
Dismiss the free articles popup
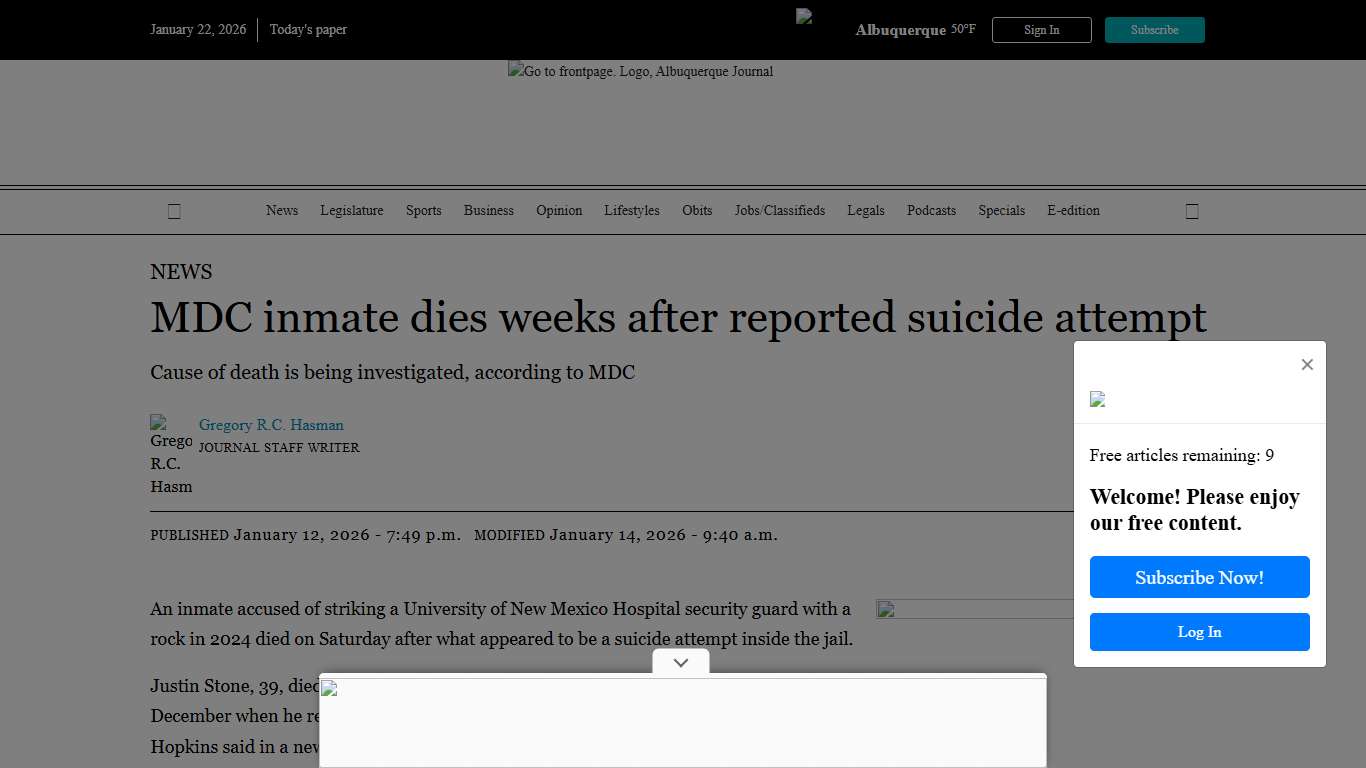[1307, 364]
